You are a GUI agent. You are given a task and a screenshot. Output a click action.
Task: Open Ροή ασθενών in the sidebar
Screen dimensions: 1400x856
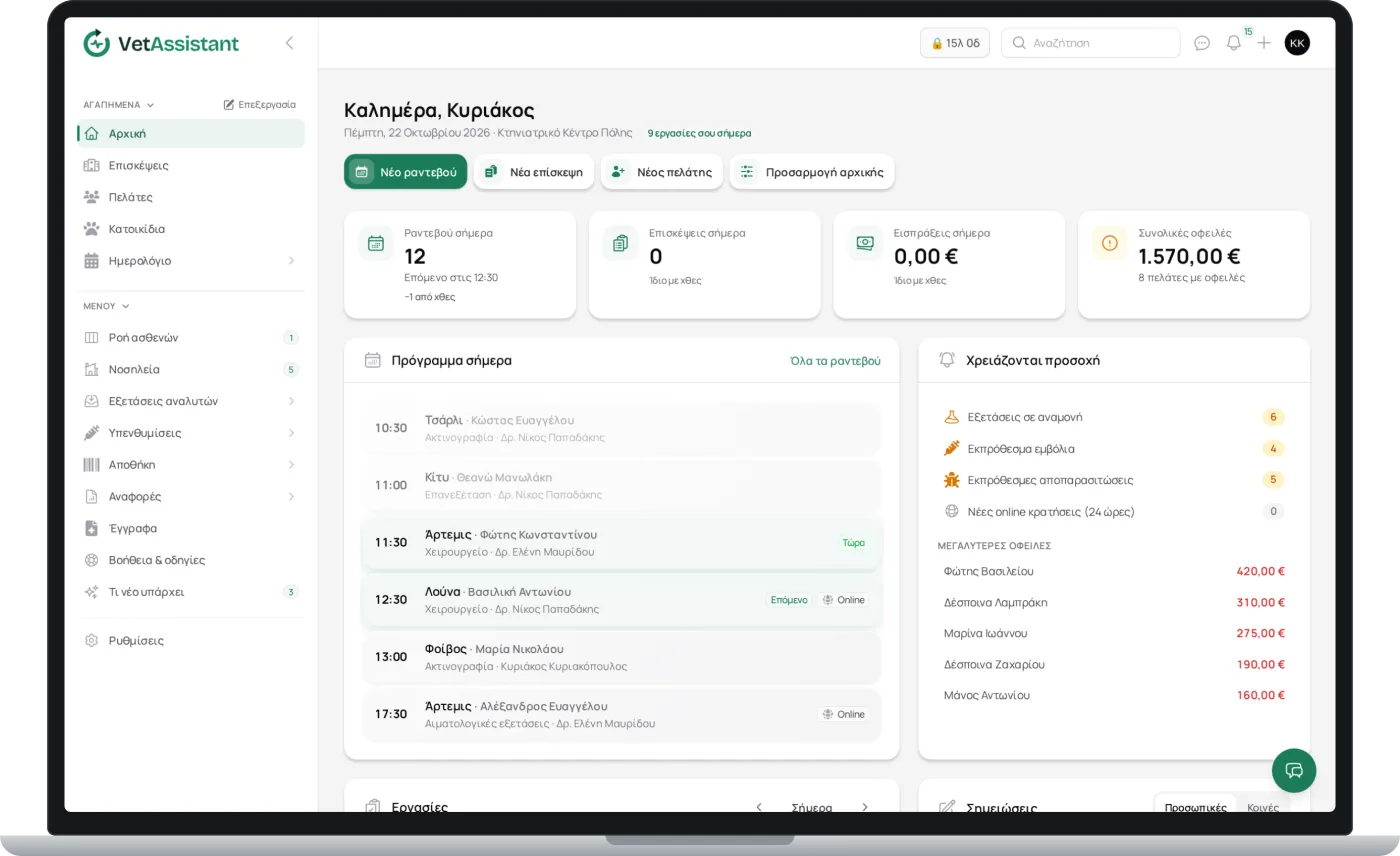coord(191,338)
